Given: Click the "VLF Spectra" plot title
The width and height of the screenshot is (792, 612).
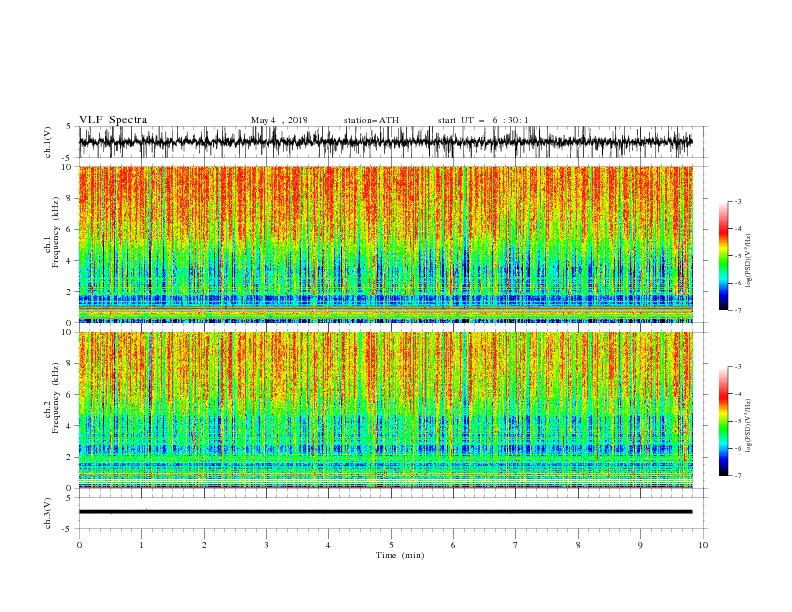Looking at the screenshot, I should point(113,120).
